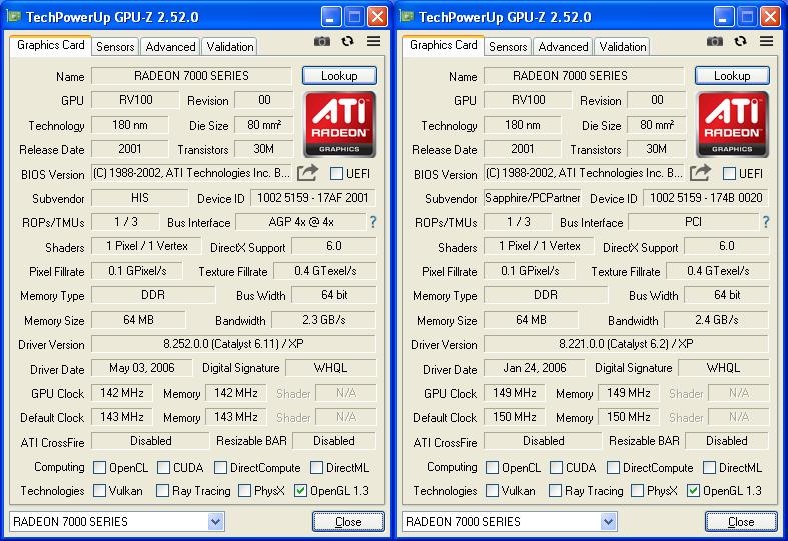This screenshot has width=788, height=541.
Task: Click Close button in left window
Action: coord(348,521)
